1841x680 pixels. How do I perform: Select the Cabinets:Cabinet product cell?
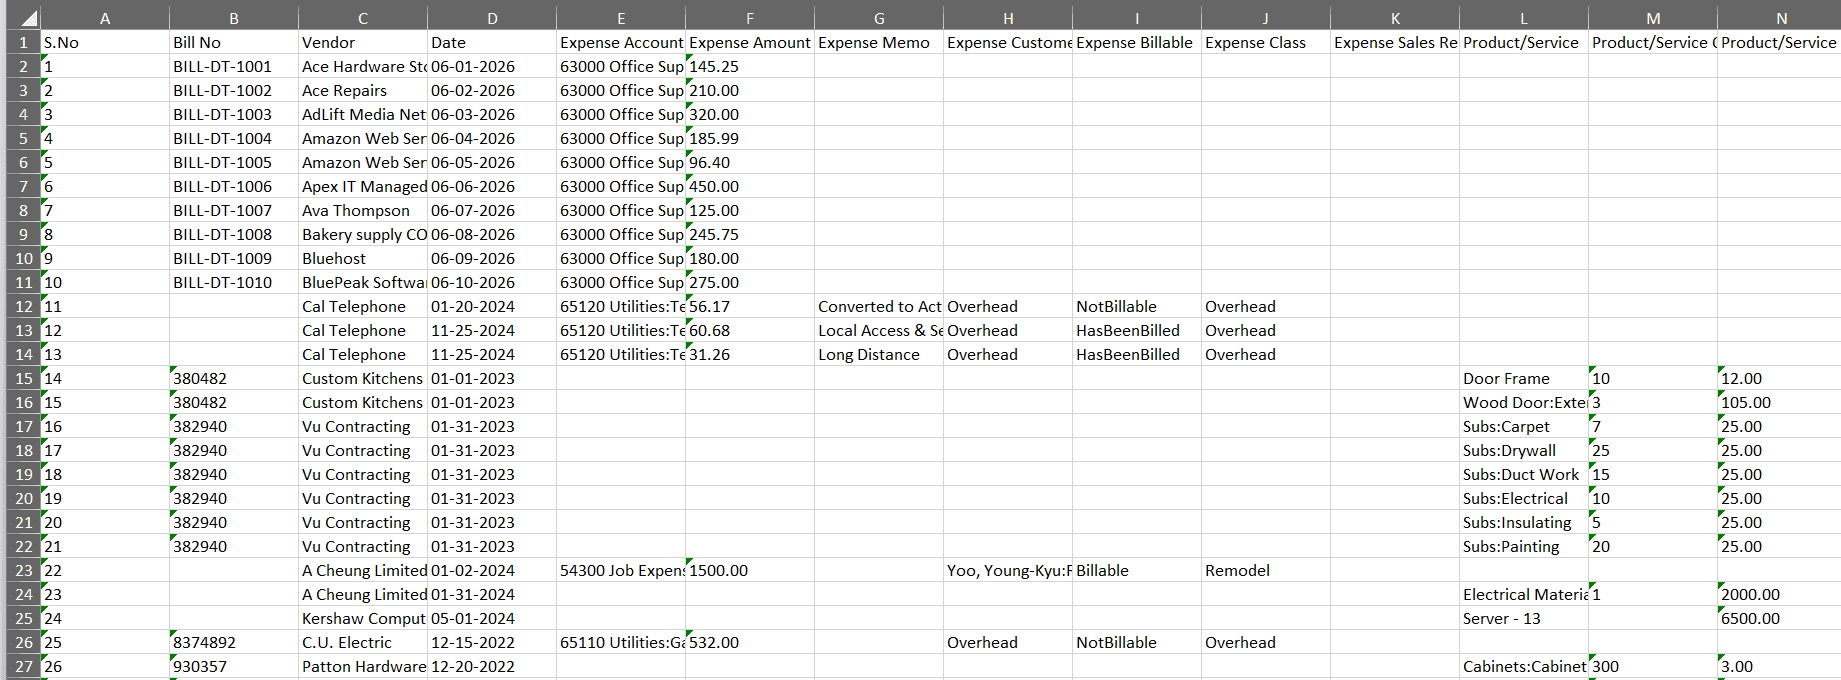1524,666
